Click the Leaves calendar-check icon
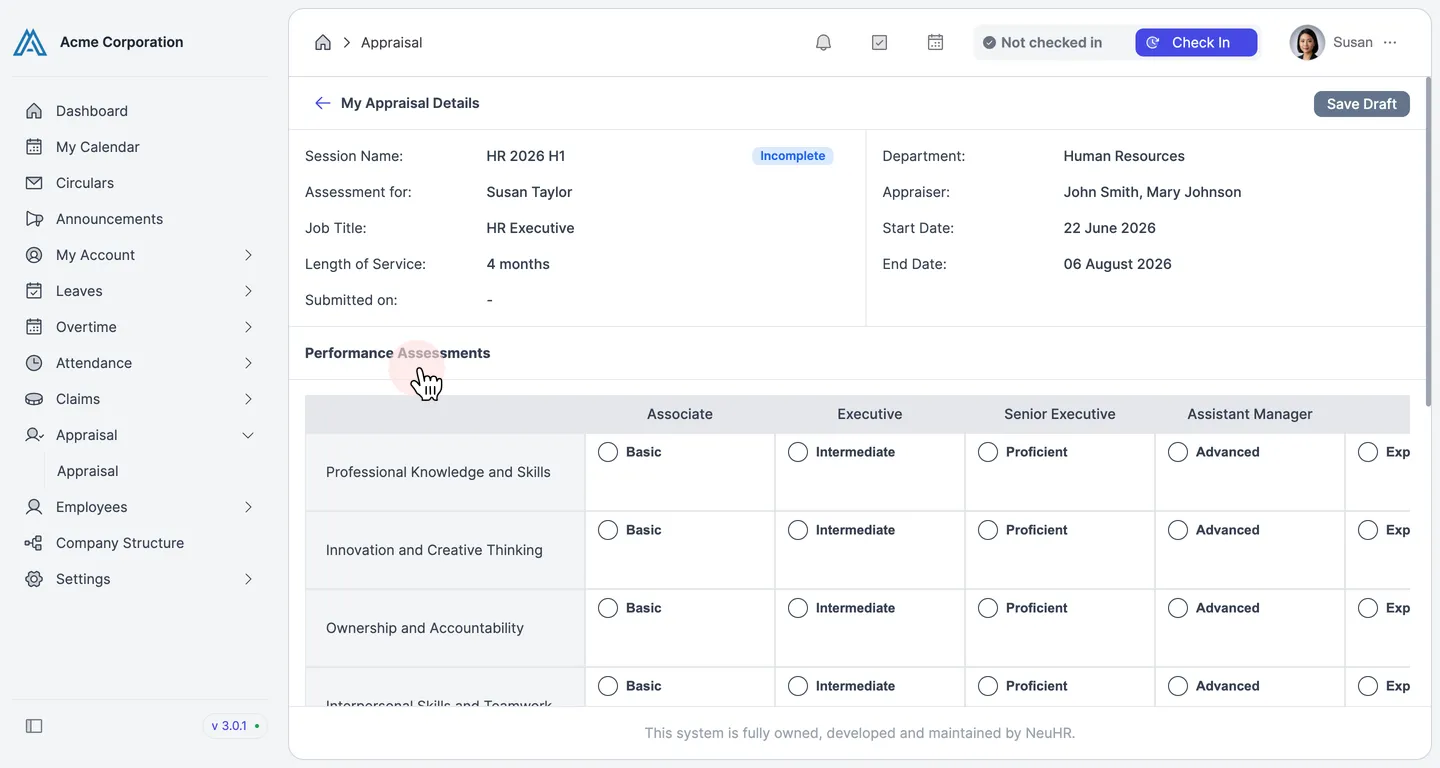 point(34,291)
